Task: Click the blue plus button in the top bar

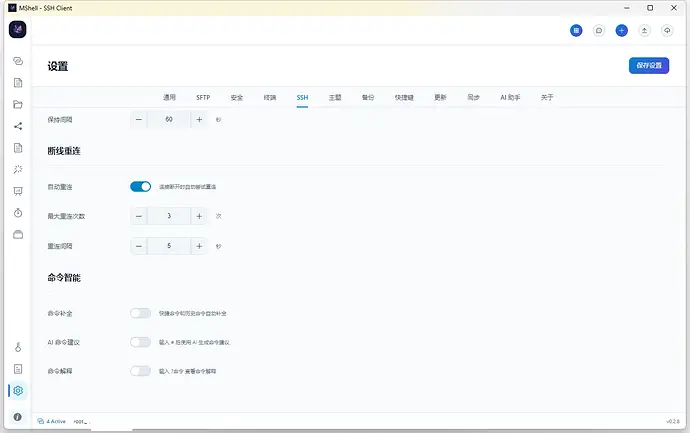Action: click(x=621, y=30)
